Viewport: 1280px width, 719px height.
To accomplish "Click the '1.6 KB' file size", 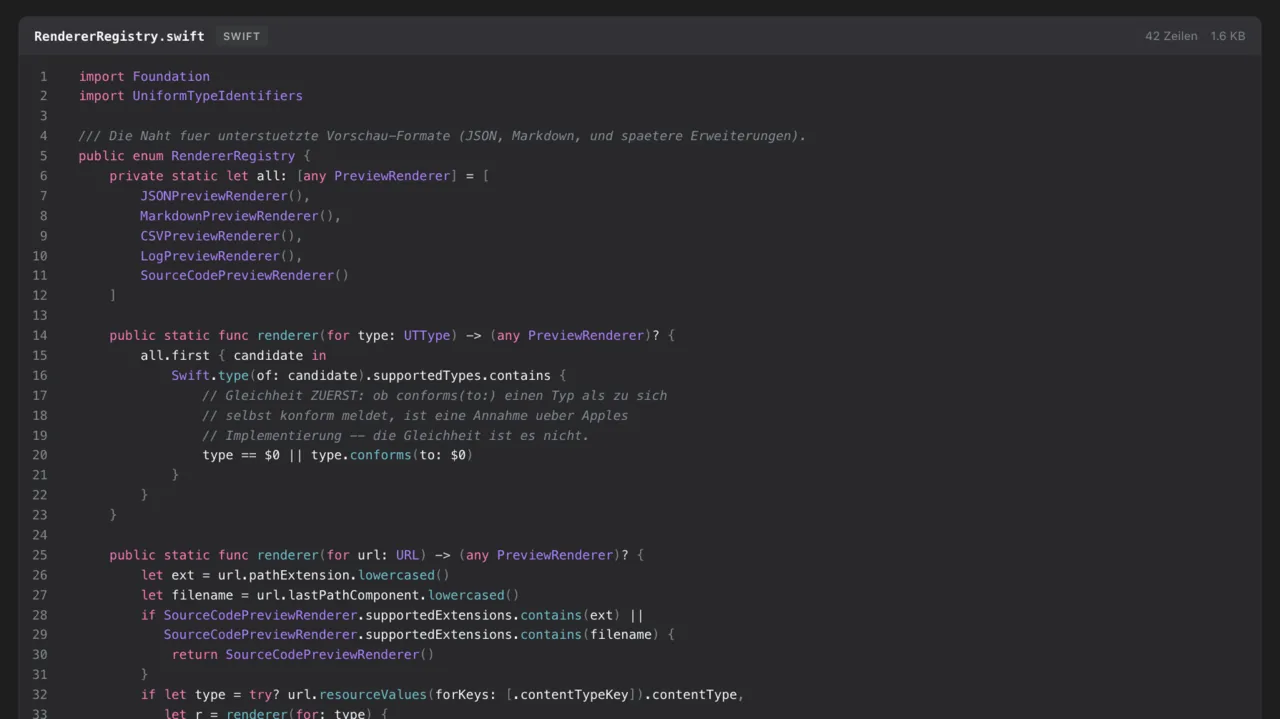I will [x=1228, y=36].
